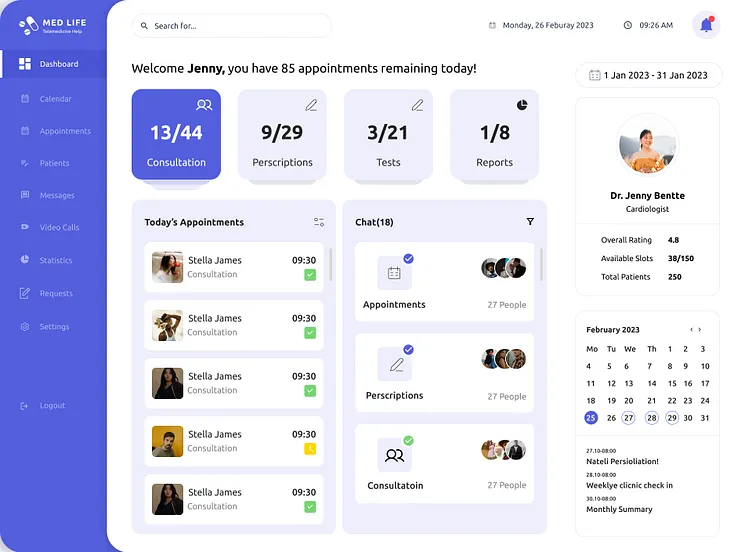The image size is (752, 552).
Task: Click avatar group in Perscriptions chat card
Action: [504, 359]
